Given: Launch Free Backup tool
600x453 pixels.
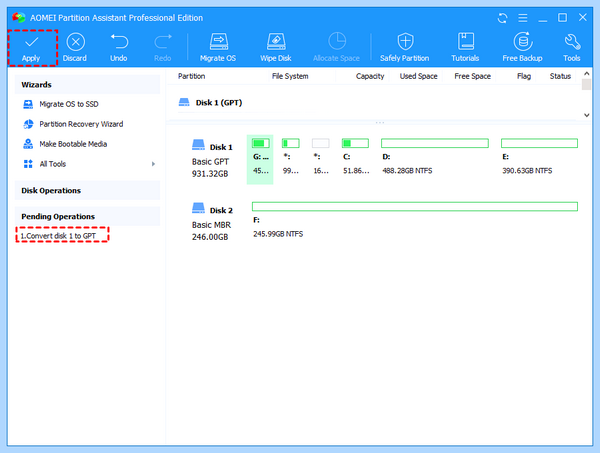Looking at the screenshot, I should coord(522,48).
